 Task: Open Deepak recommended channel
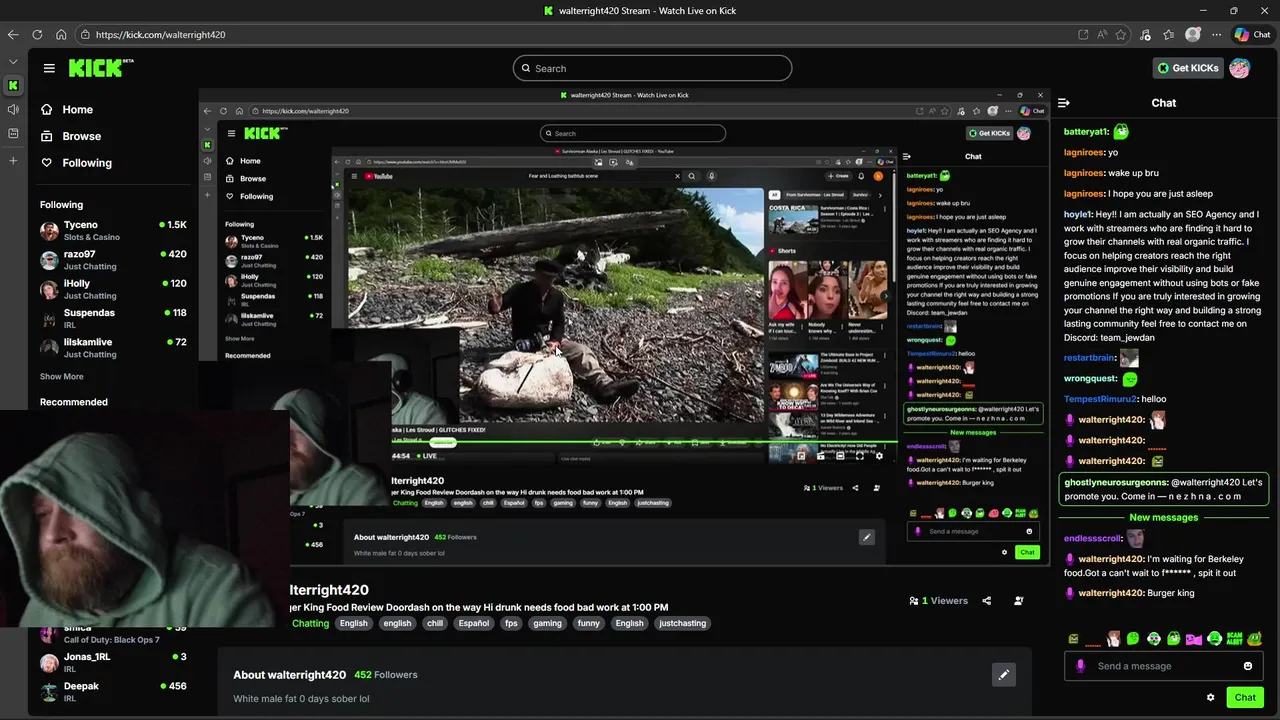click(x=113, y=691)
